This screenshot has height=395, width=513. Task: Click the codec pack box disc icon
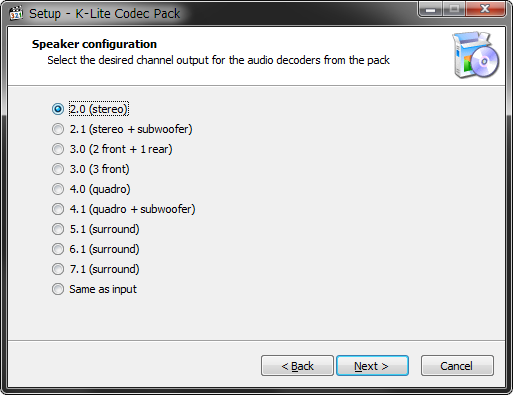476,55
